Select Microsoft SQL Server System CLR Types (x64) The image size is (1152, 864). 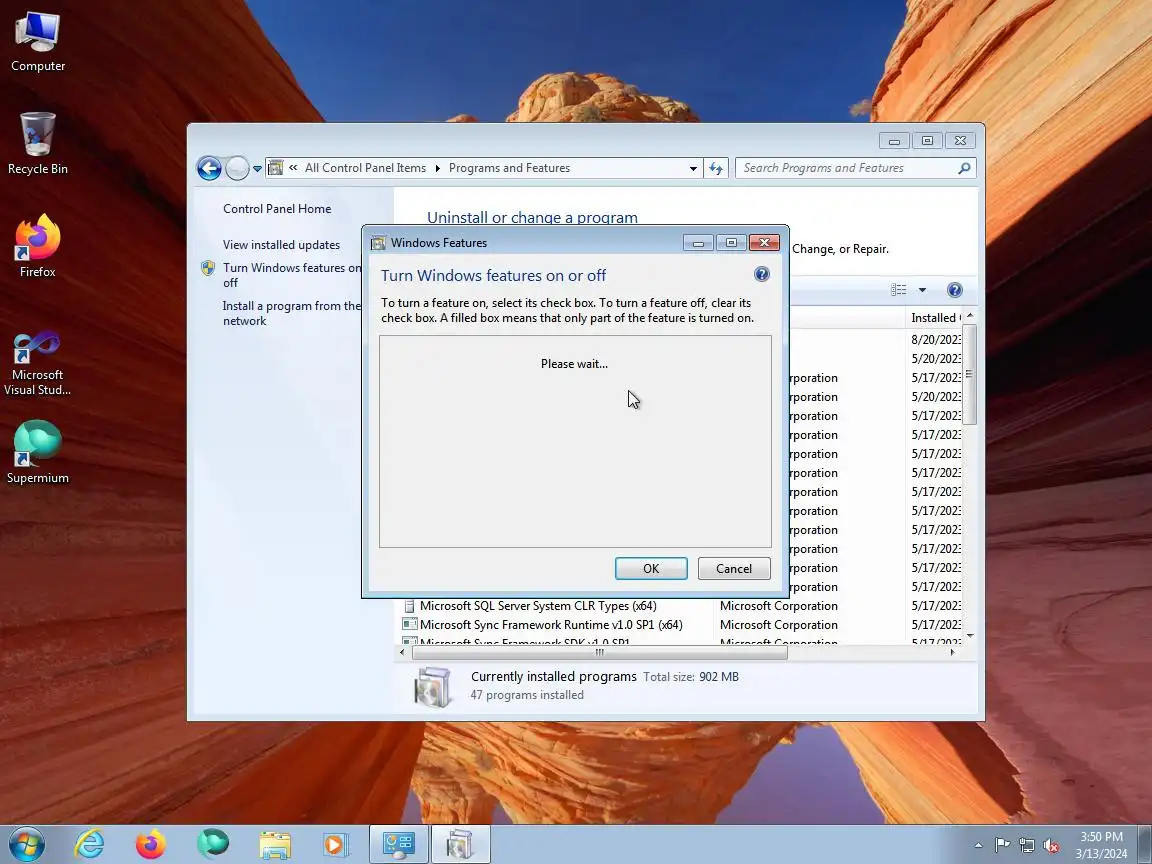[538, 606]
